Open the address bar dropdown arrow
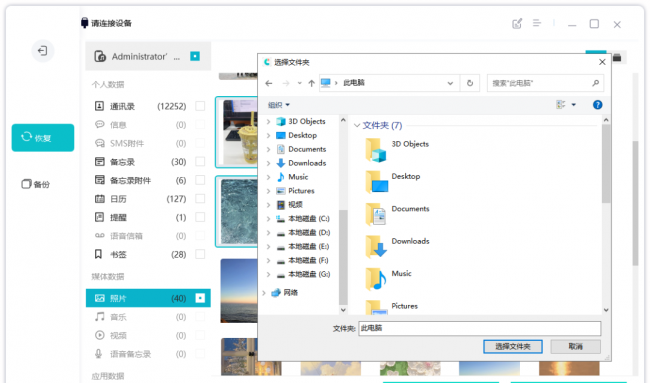 [x=450, y=83]
